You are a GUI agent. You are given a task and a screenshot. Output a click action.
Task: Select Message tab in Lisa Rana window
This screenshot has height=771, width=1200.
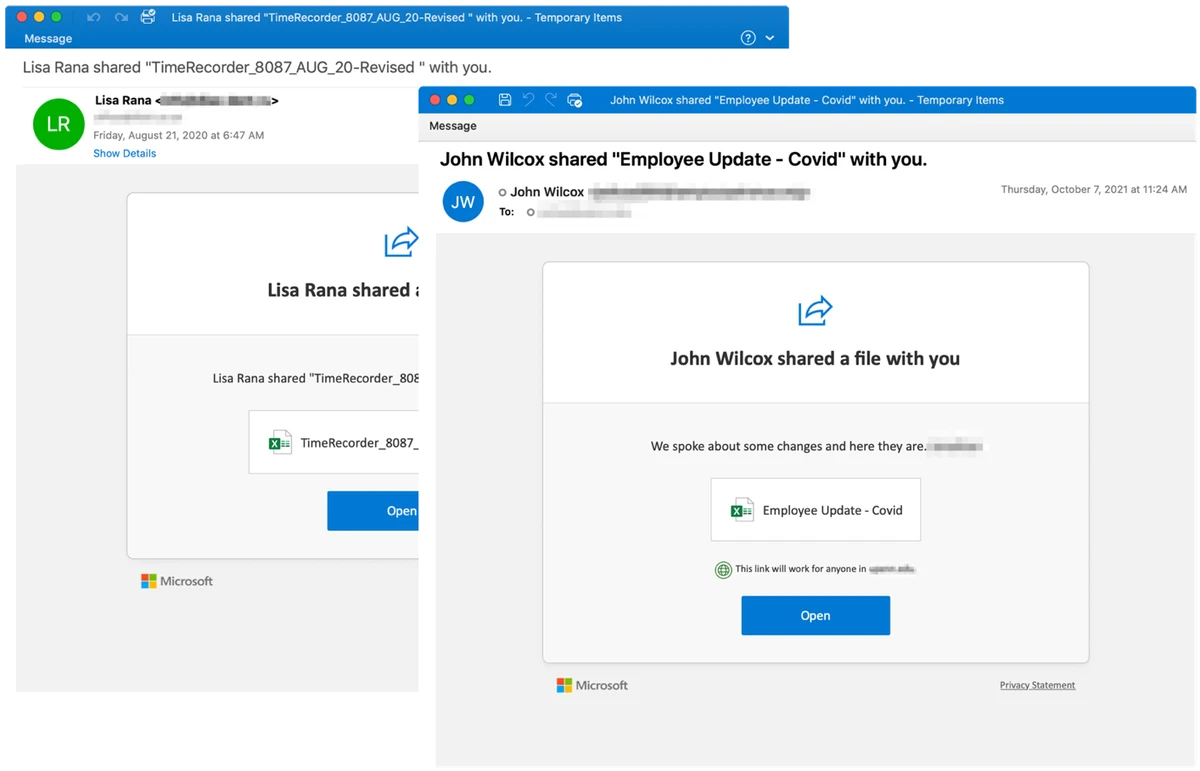(x=48, y=39)
